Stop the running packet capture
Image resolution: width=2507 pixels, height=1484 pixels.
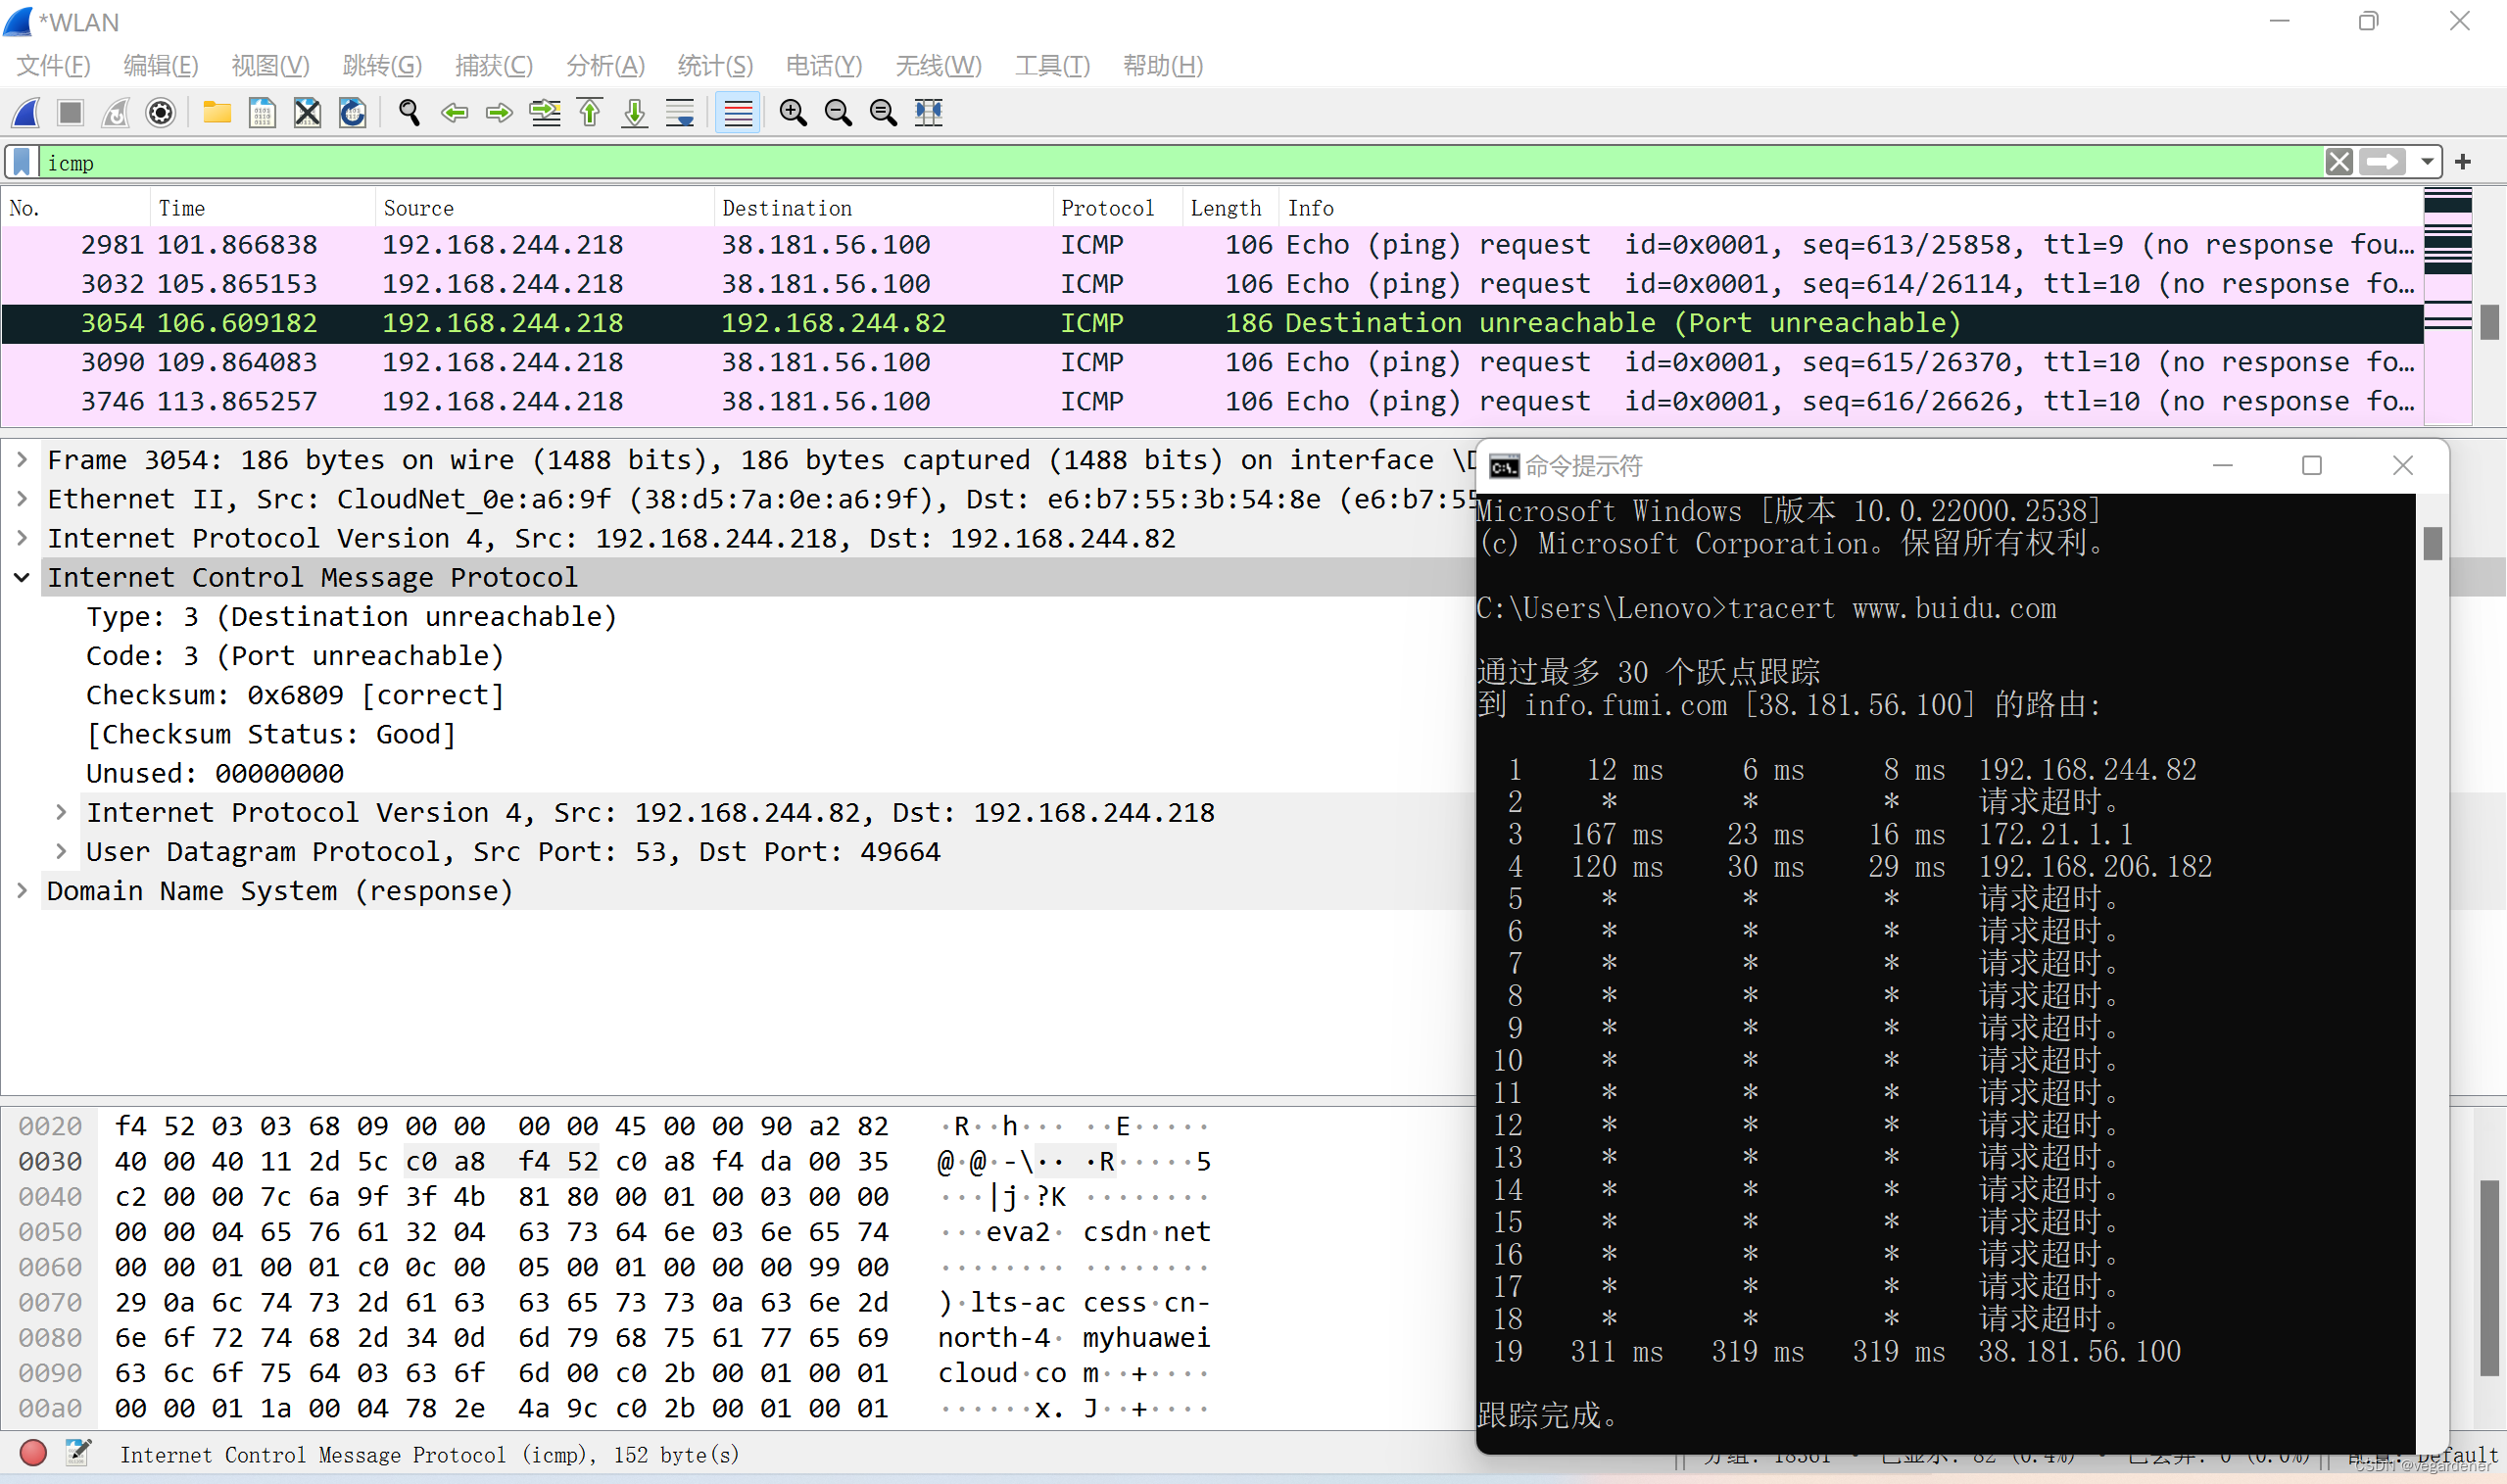tap(70, 112)
